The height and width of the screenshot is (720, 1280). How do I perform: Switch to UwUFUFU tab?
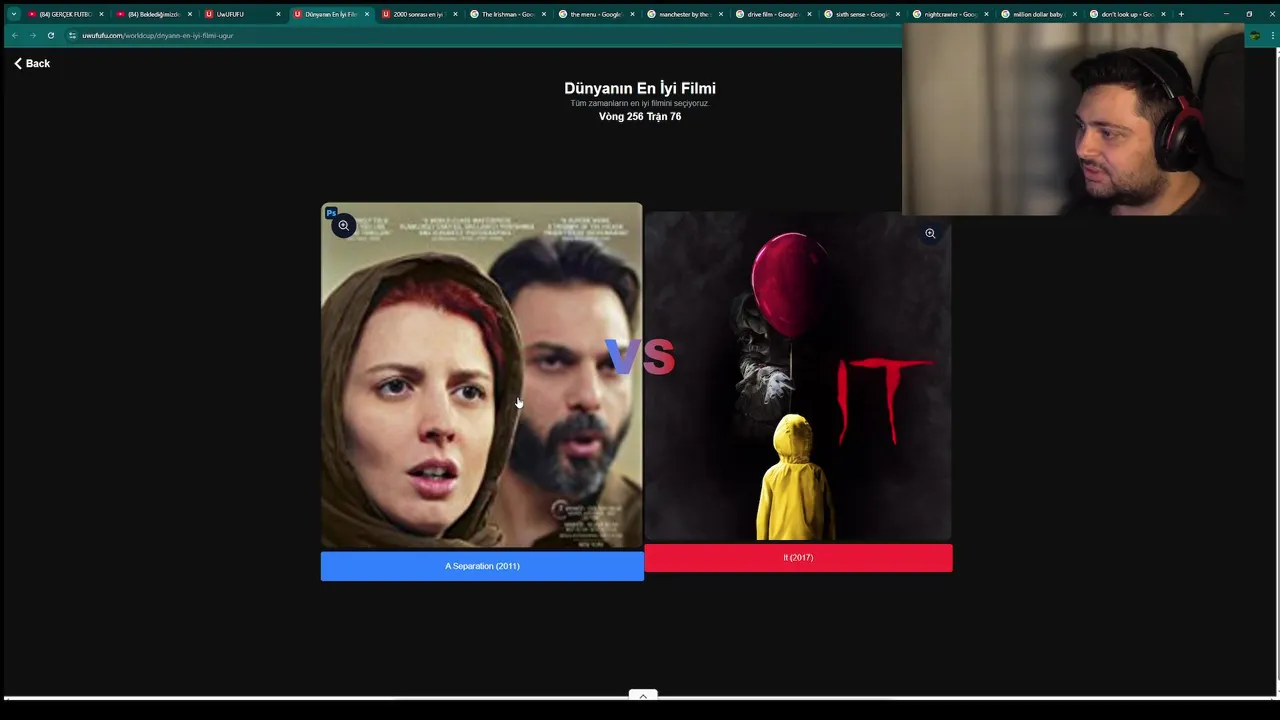(240, 14)
